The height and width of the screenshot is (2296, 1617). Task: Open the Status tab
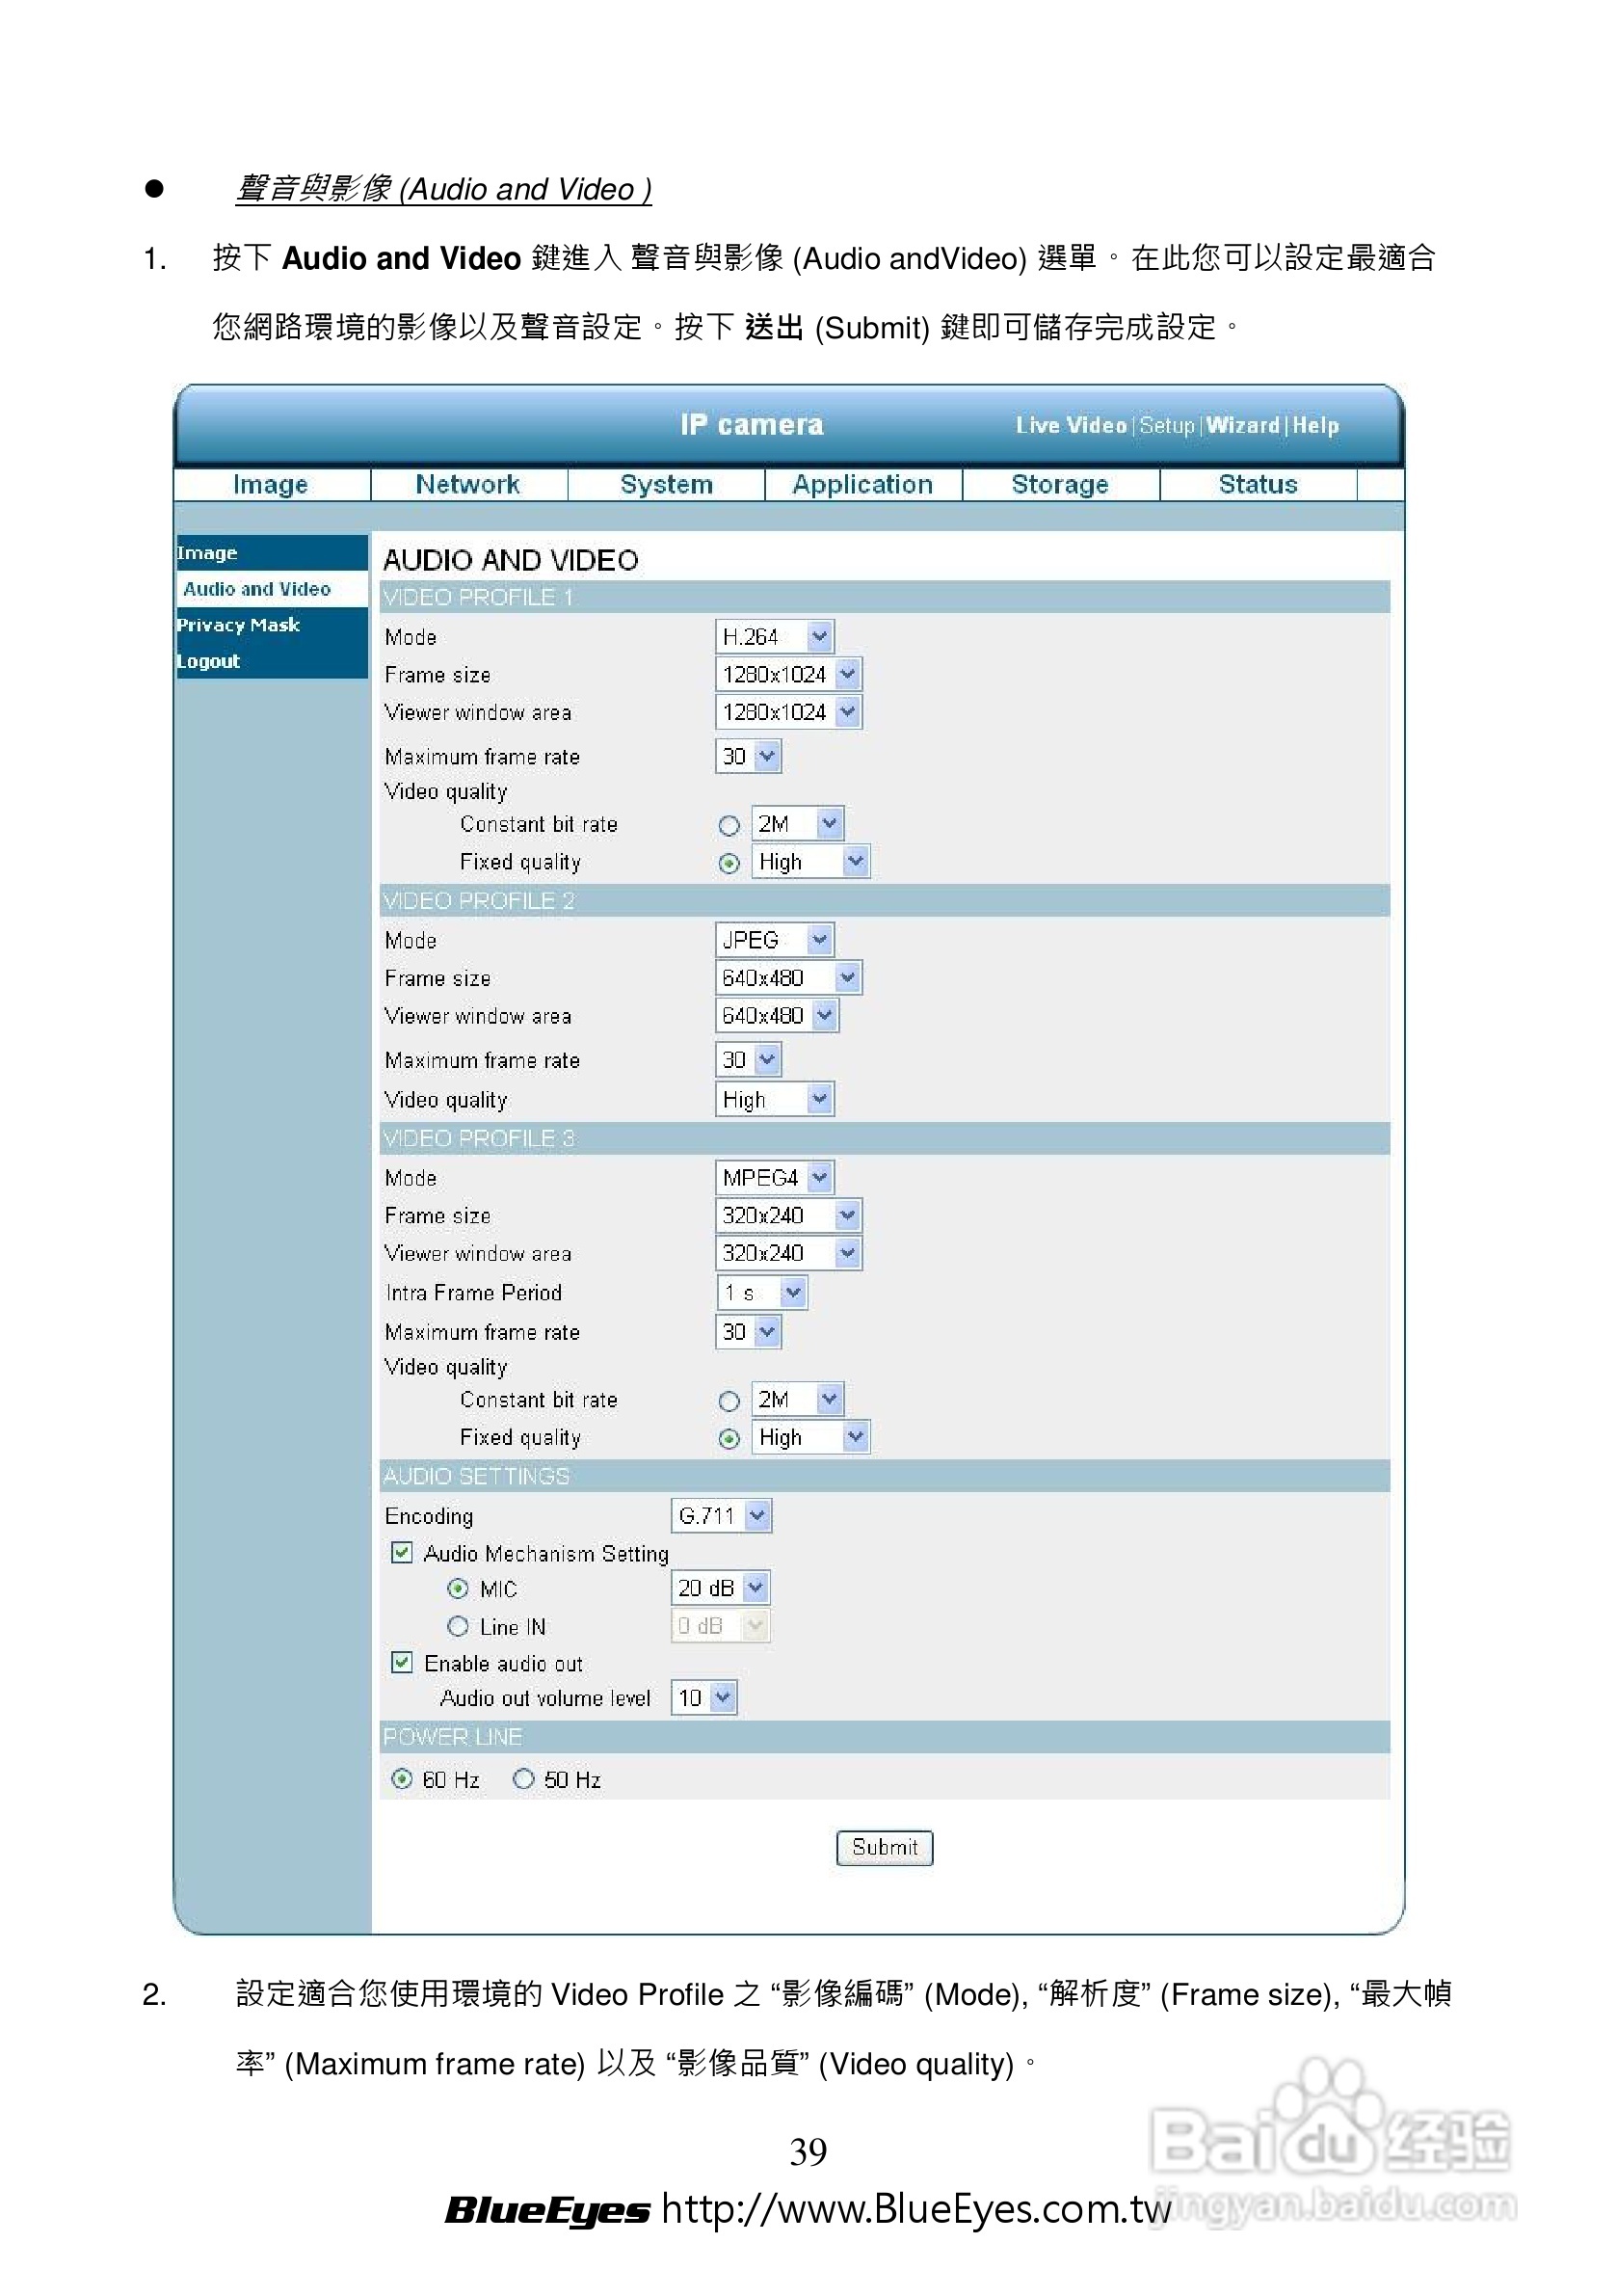point(1258,484)
